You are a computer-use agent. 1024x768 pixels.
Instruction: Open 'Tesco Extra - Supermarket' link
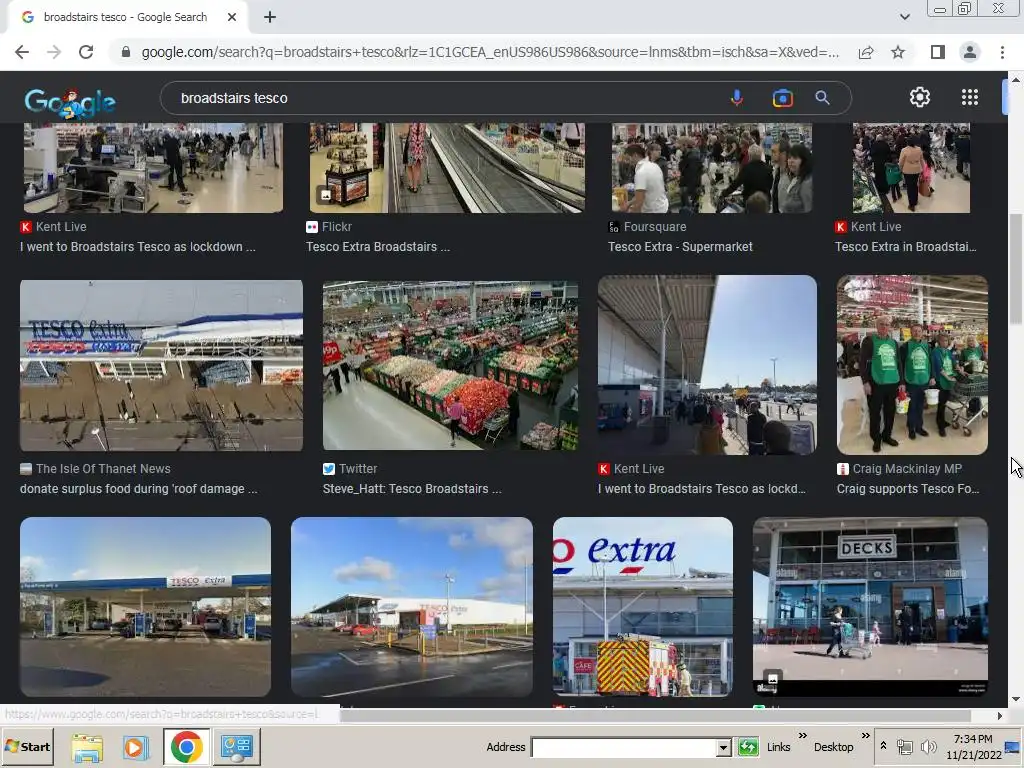point(680,247)
